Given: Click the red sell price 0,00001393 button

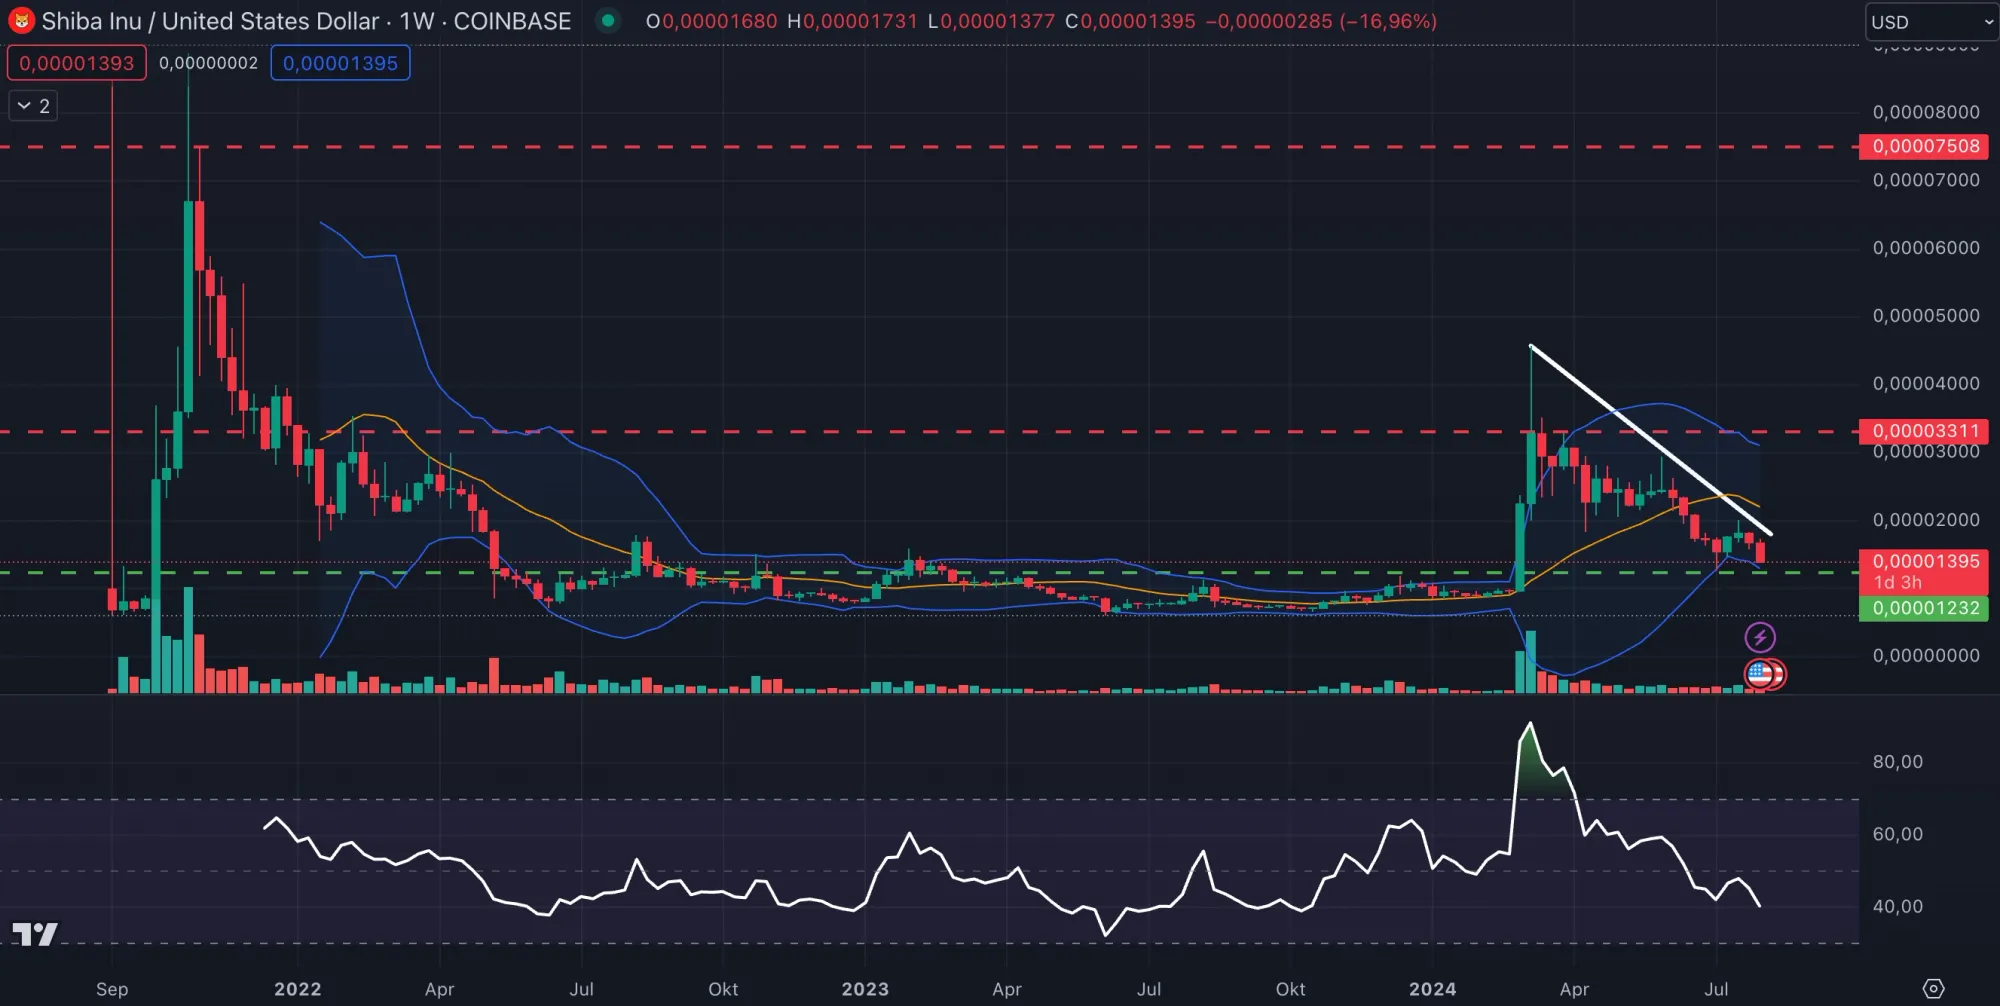Looking at the screenshot, I should pos(77,63).
